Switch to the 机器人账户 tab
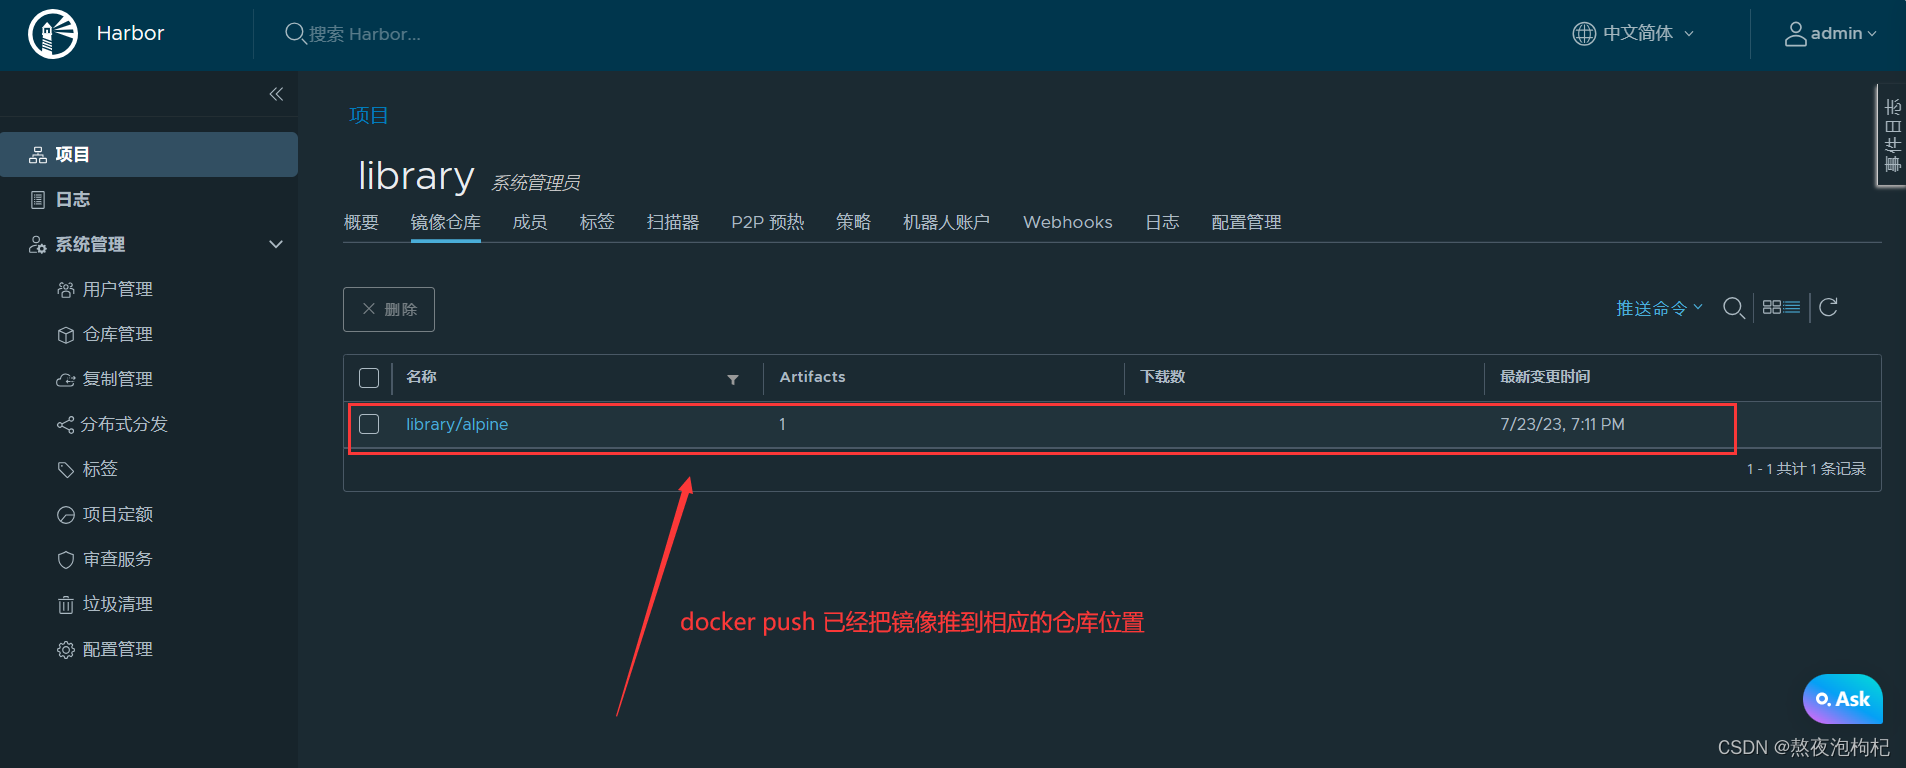 [946, 222]
